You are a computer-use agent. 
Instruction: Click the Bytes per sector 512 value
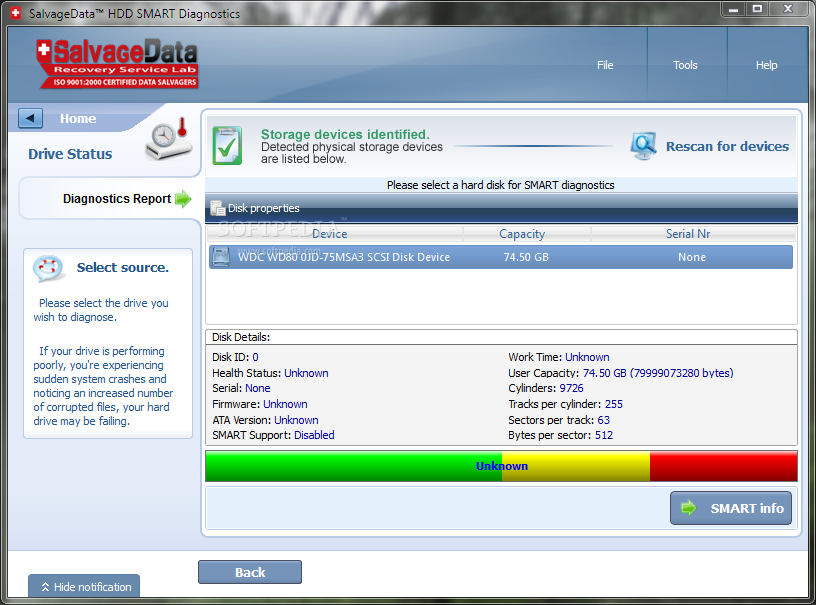coord(604,435)
